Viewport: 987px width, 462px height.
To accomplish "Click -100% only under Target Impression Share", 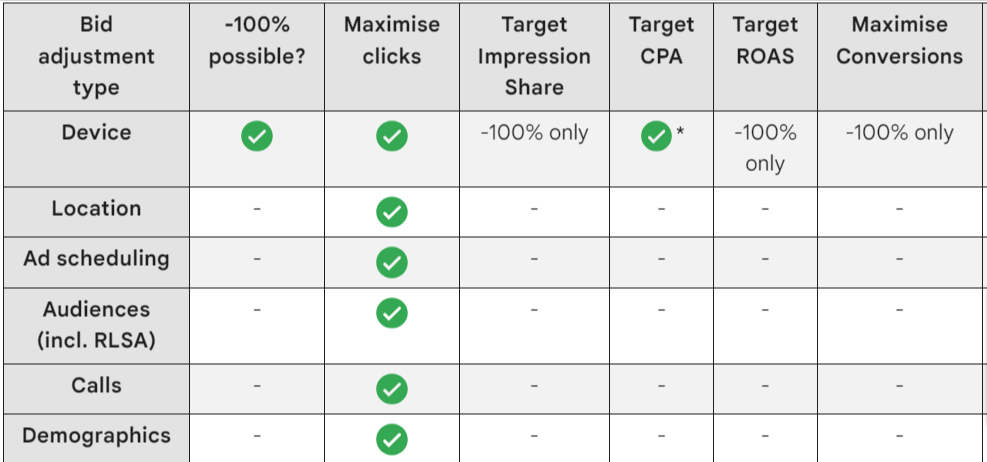I will pos(534,133).
